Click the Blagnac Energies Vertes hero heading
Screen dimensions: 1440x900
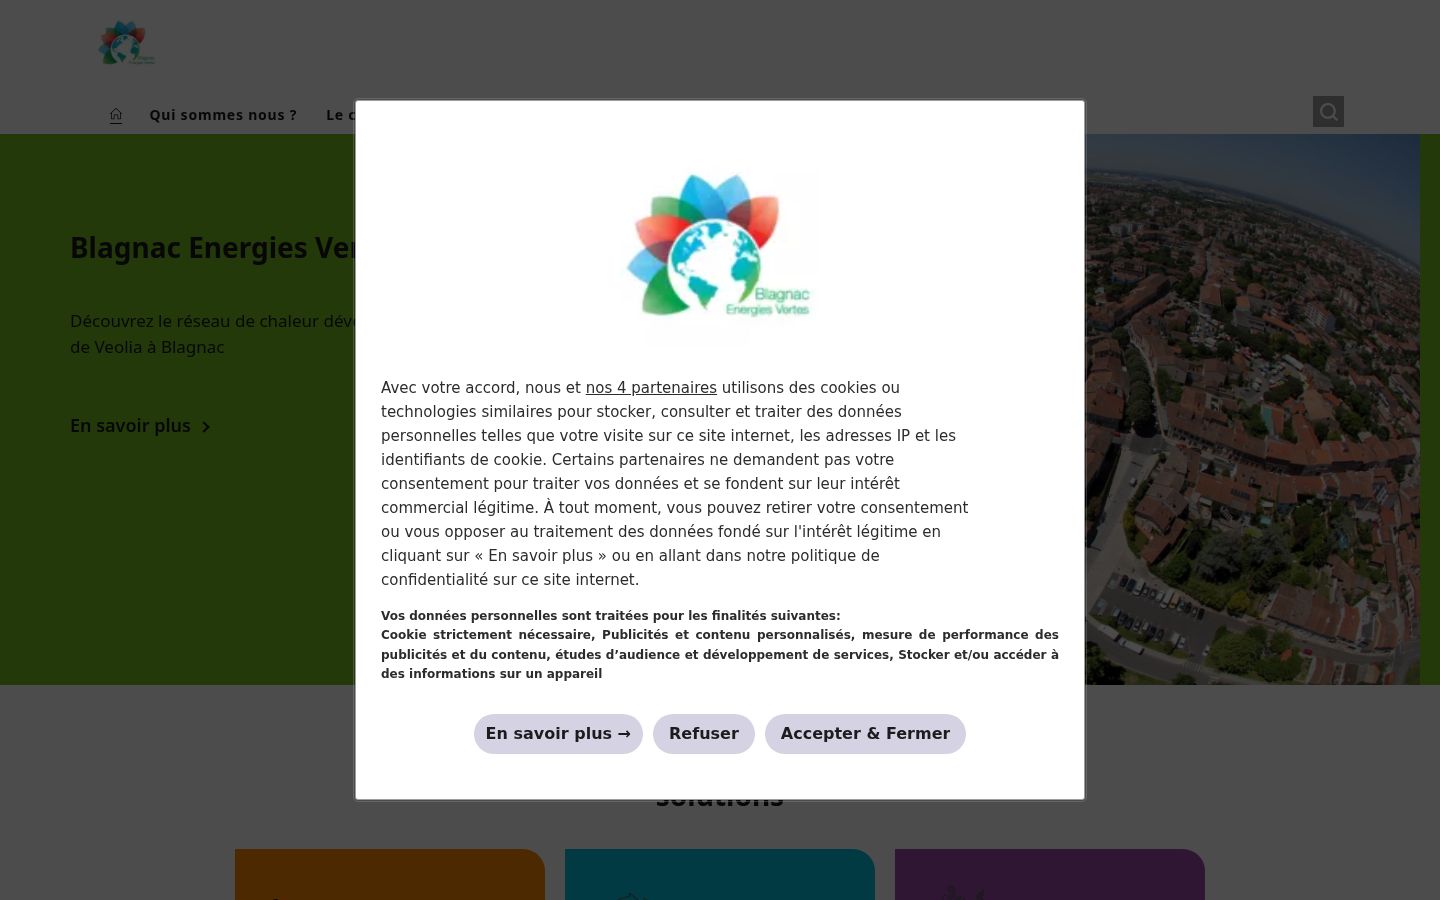click(213, 248)
